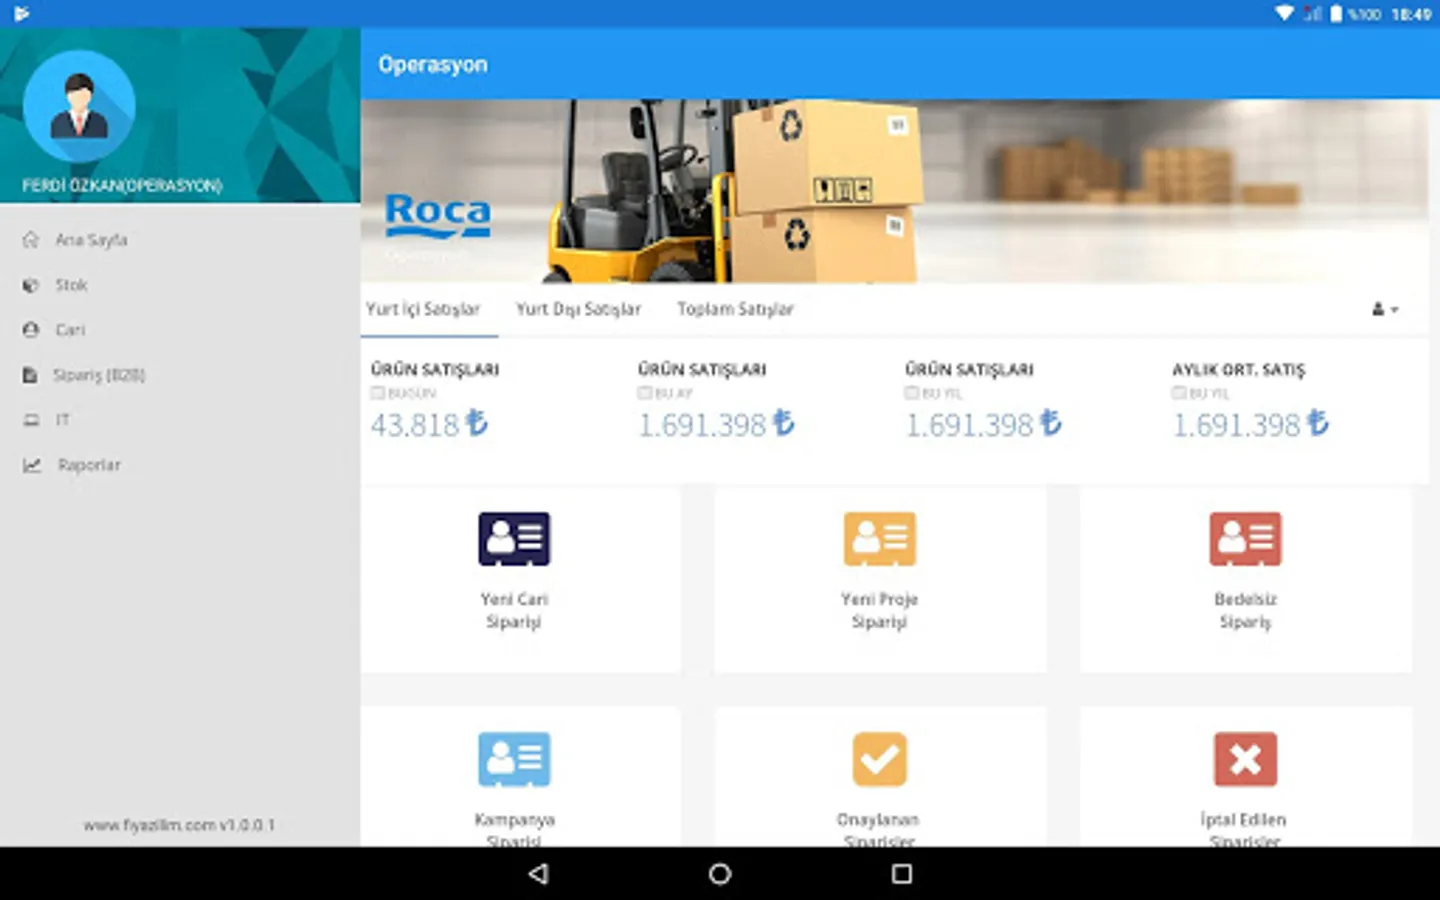Click the BUGÜN calendar icon
This screenshot has width=1440, height=900.
[x=377, y=393]
